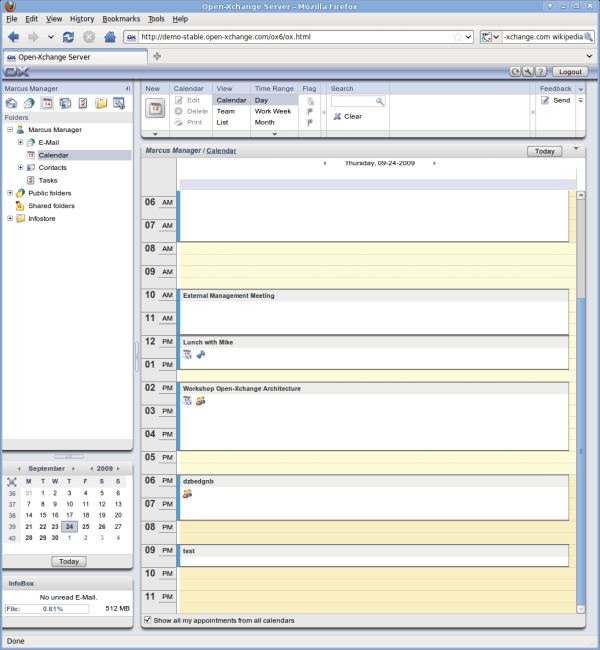Click the Clear search icon
The width and height of the screenshot is (600, 650).
(x=338, y=116)
